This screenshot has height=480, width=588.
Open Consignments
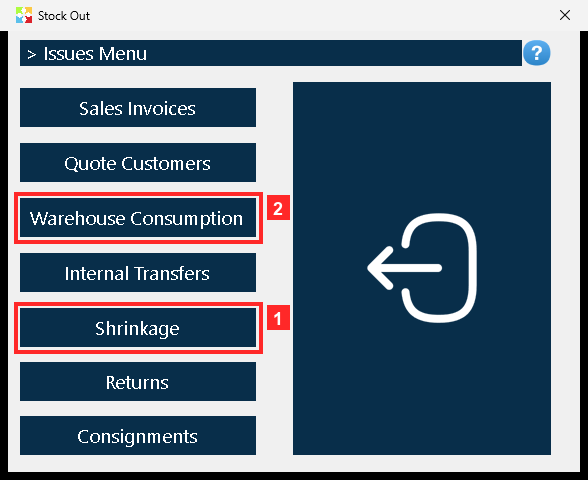[138, 436]
